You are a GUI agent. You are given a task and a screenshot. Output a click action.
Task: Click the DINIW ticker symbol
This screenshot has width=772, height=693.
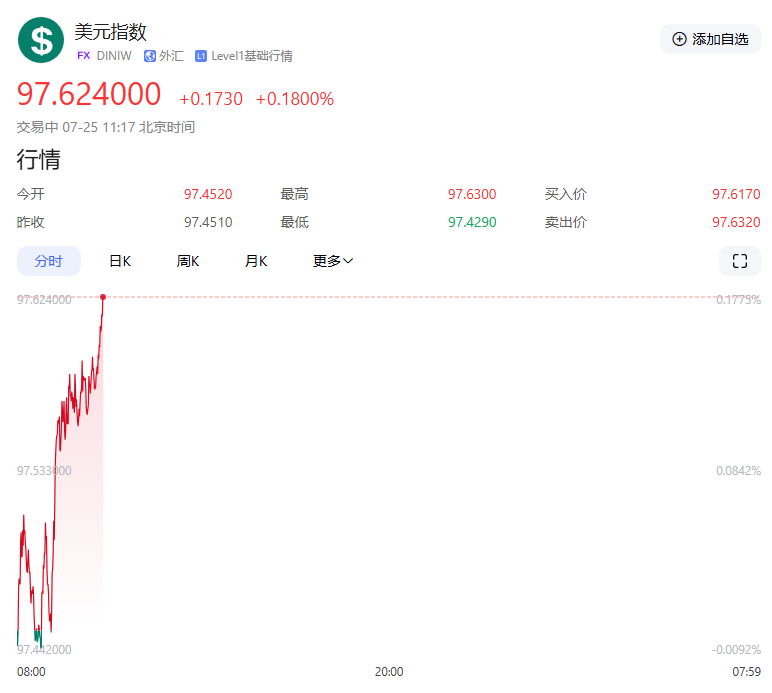114,56
